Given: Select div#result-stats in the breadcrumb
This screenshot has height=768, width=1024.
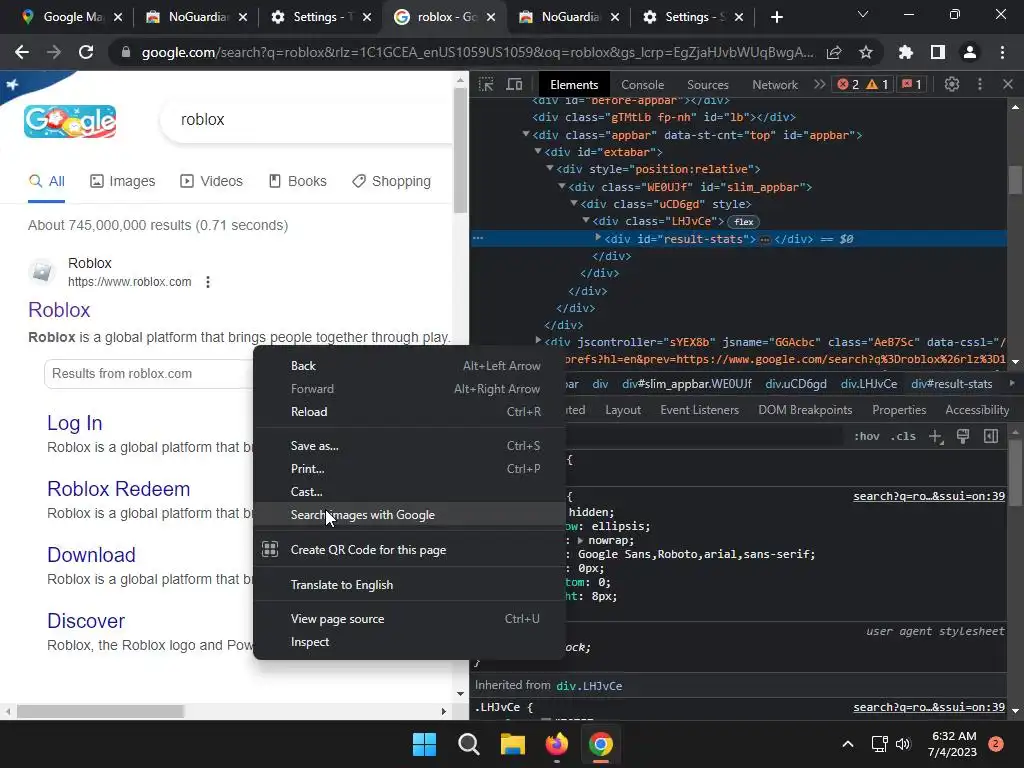Looking at the screenshot, I should click(x=952, y=384).
